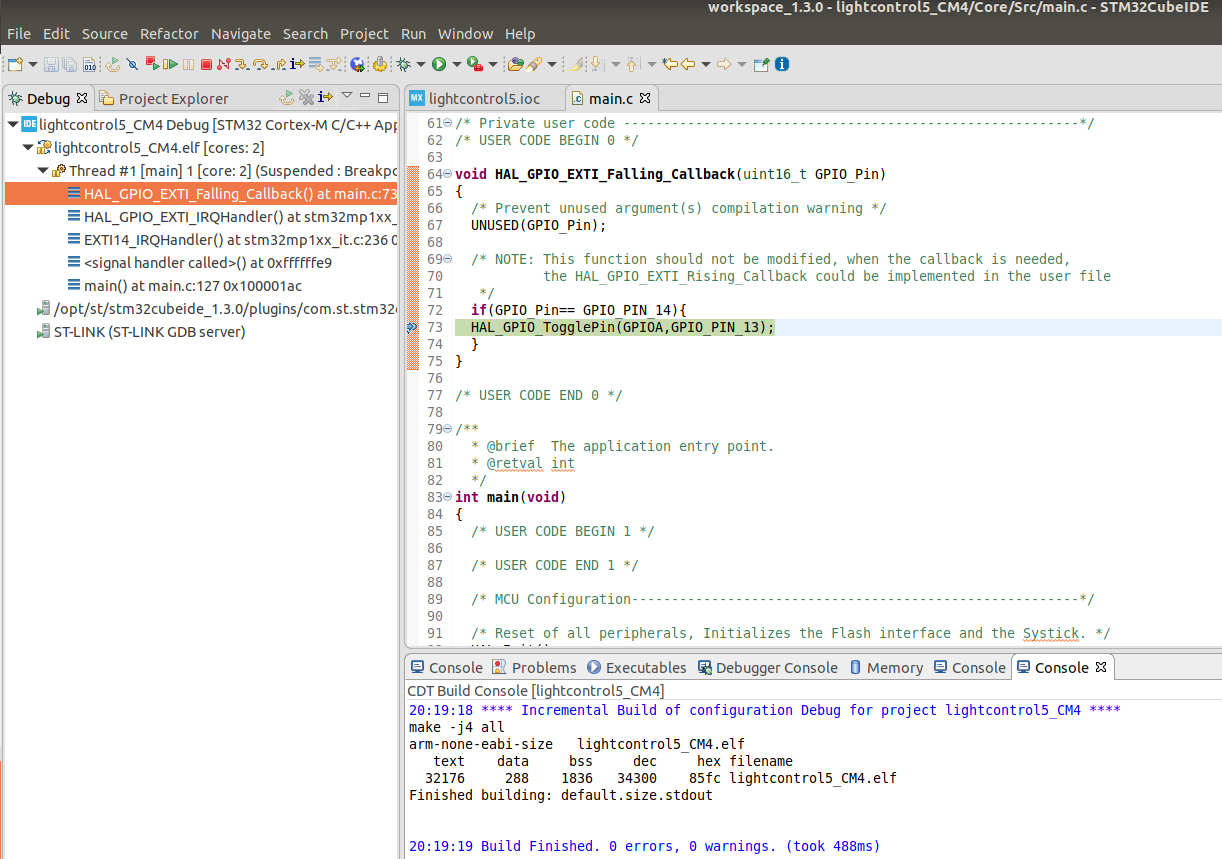This screenshot has width=1222, height=859.
Task: Click the Step Return icon
Action: point(278,65)
